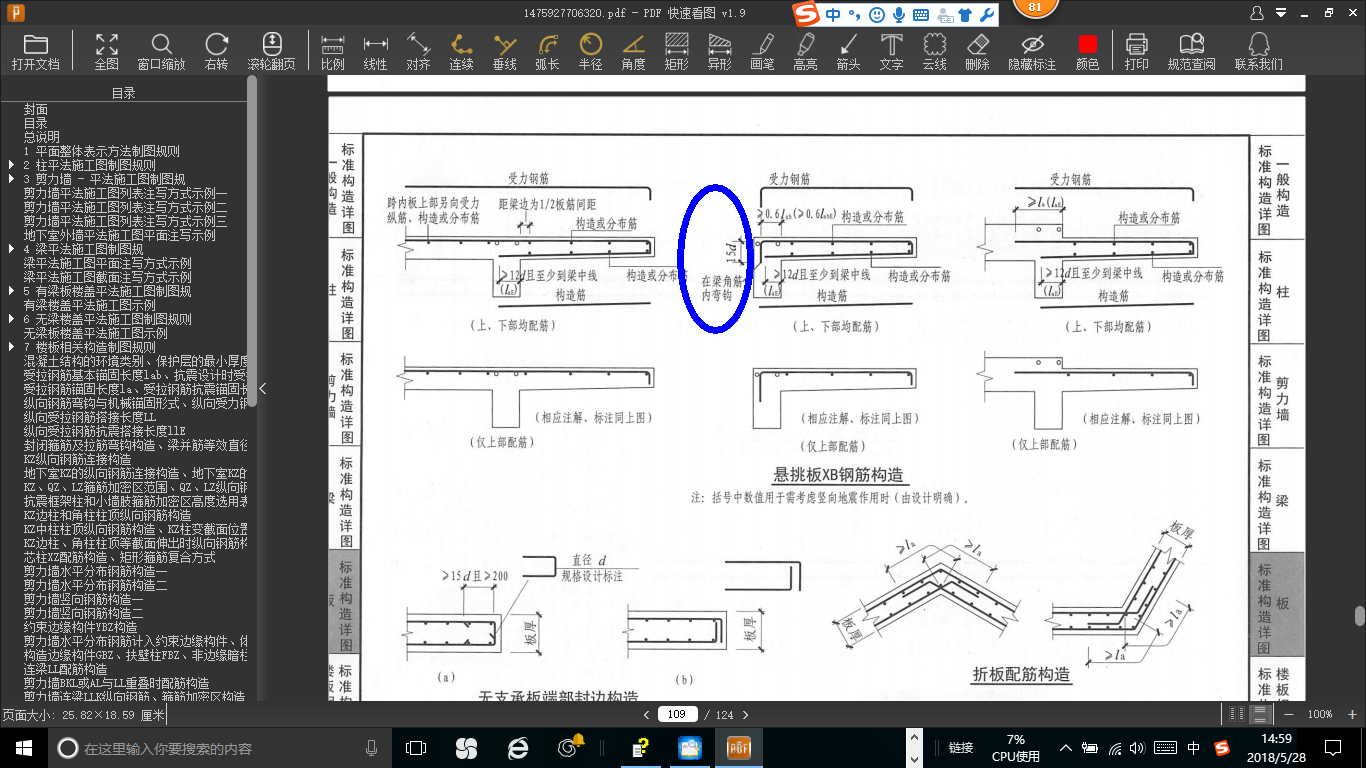Select the 画笔 brush tool
Image resolution: width=1366 pixels, height=768 pixels.
point(763,51)
